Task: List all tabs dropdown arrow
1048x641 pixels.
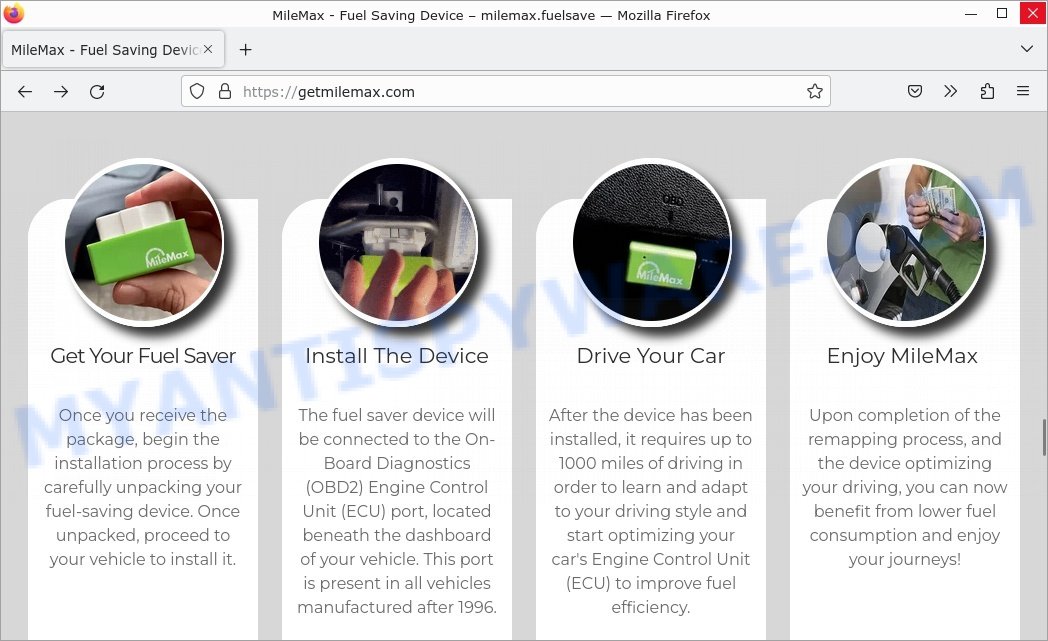Action: pyautogui.click(x=1027, y=49)
